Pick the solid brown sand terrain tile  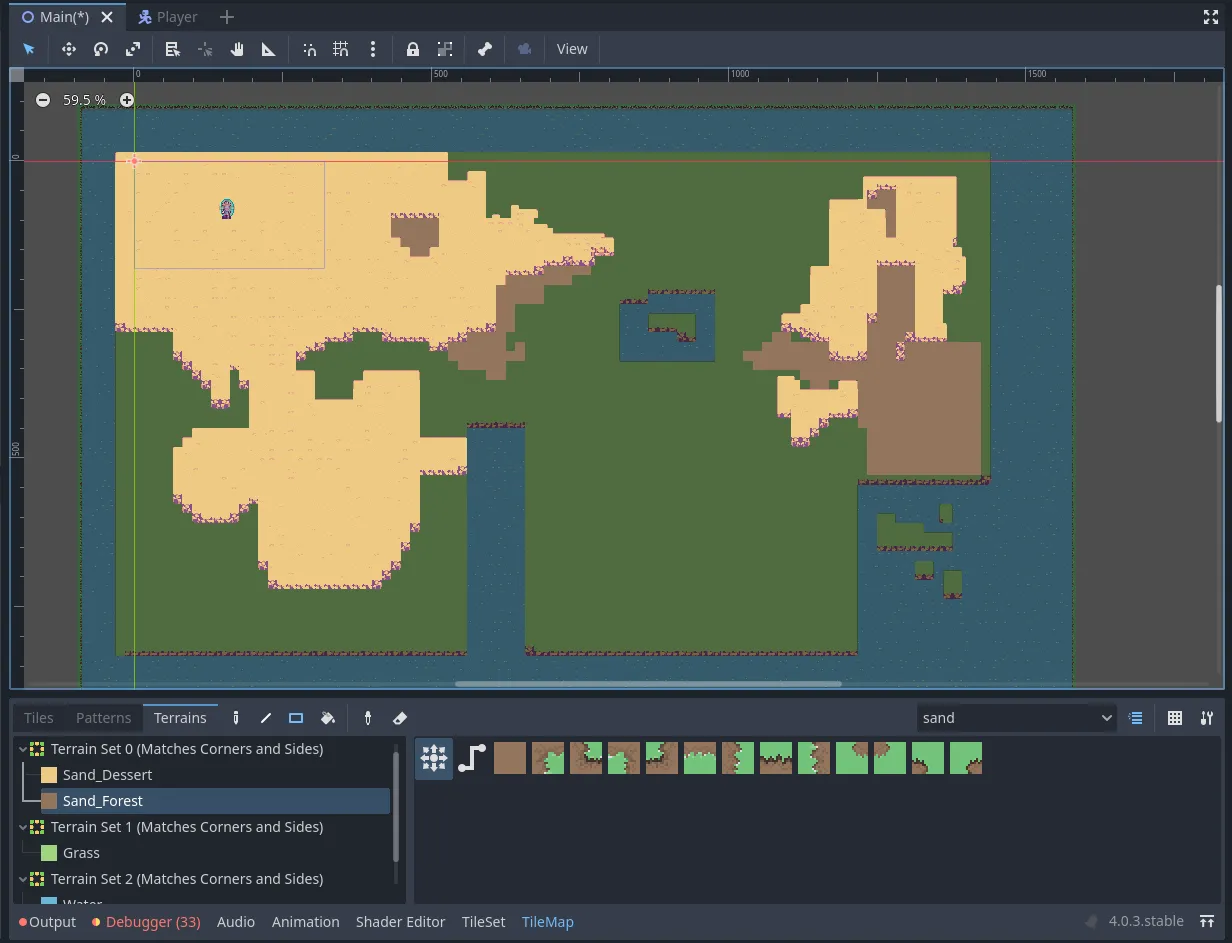(x=510, y=758)
